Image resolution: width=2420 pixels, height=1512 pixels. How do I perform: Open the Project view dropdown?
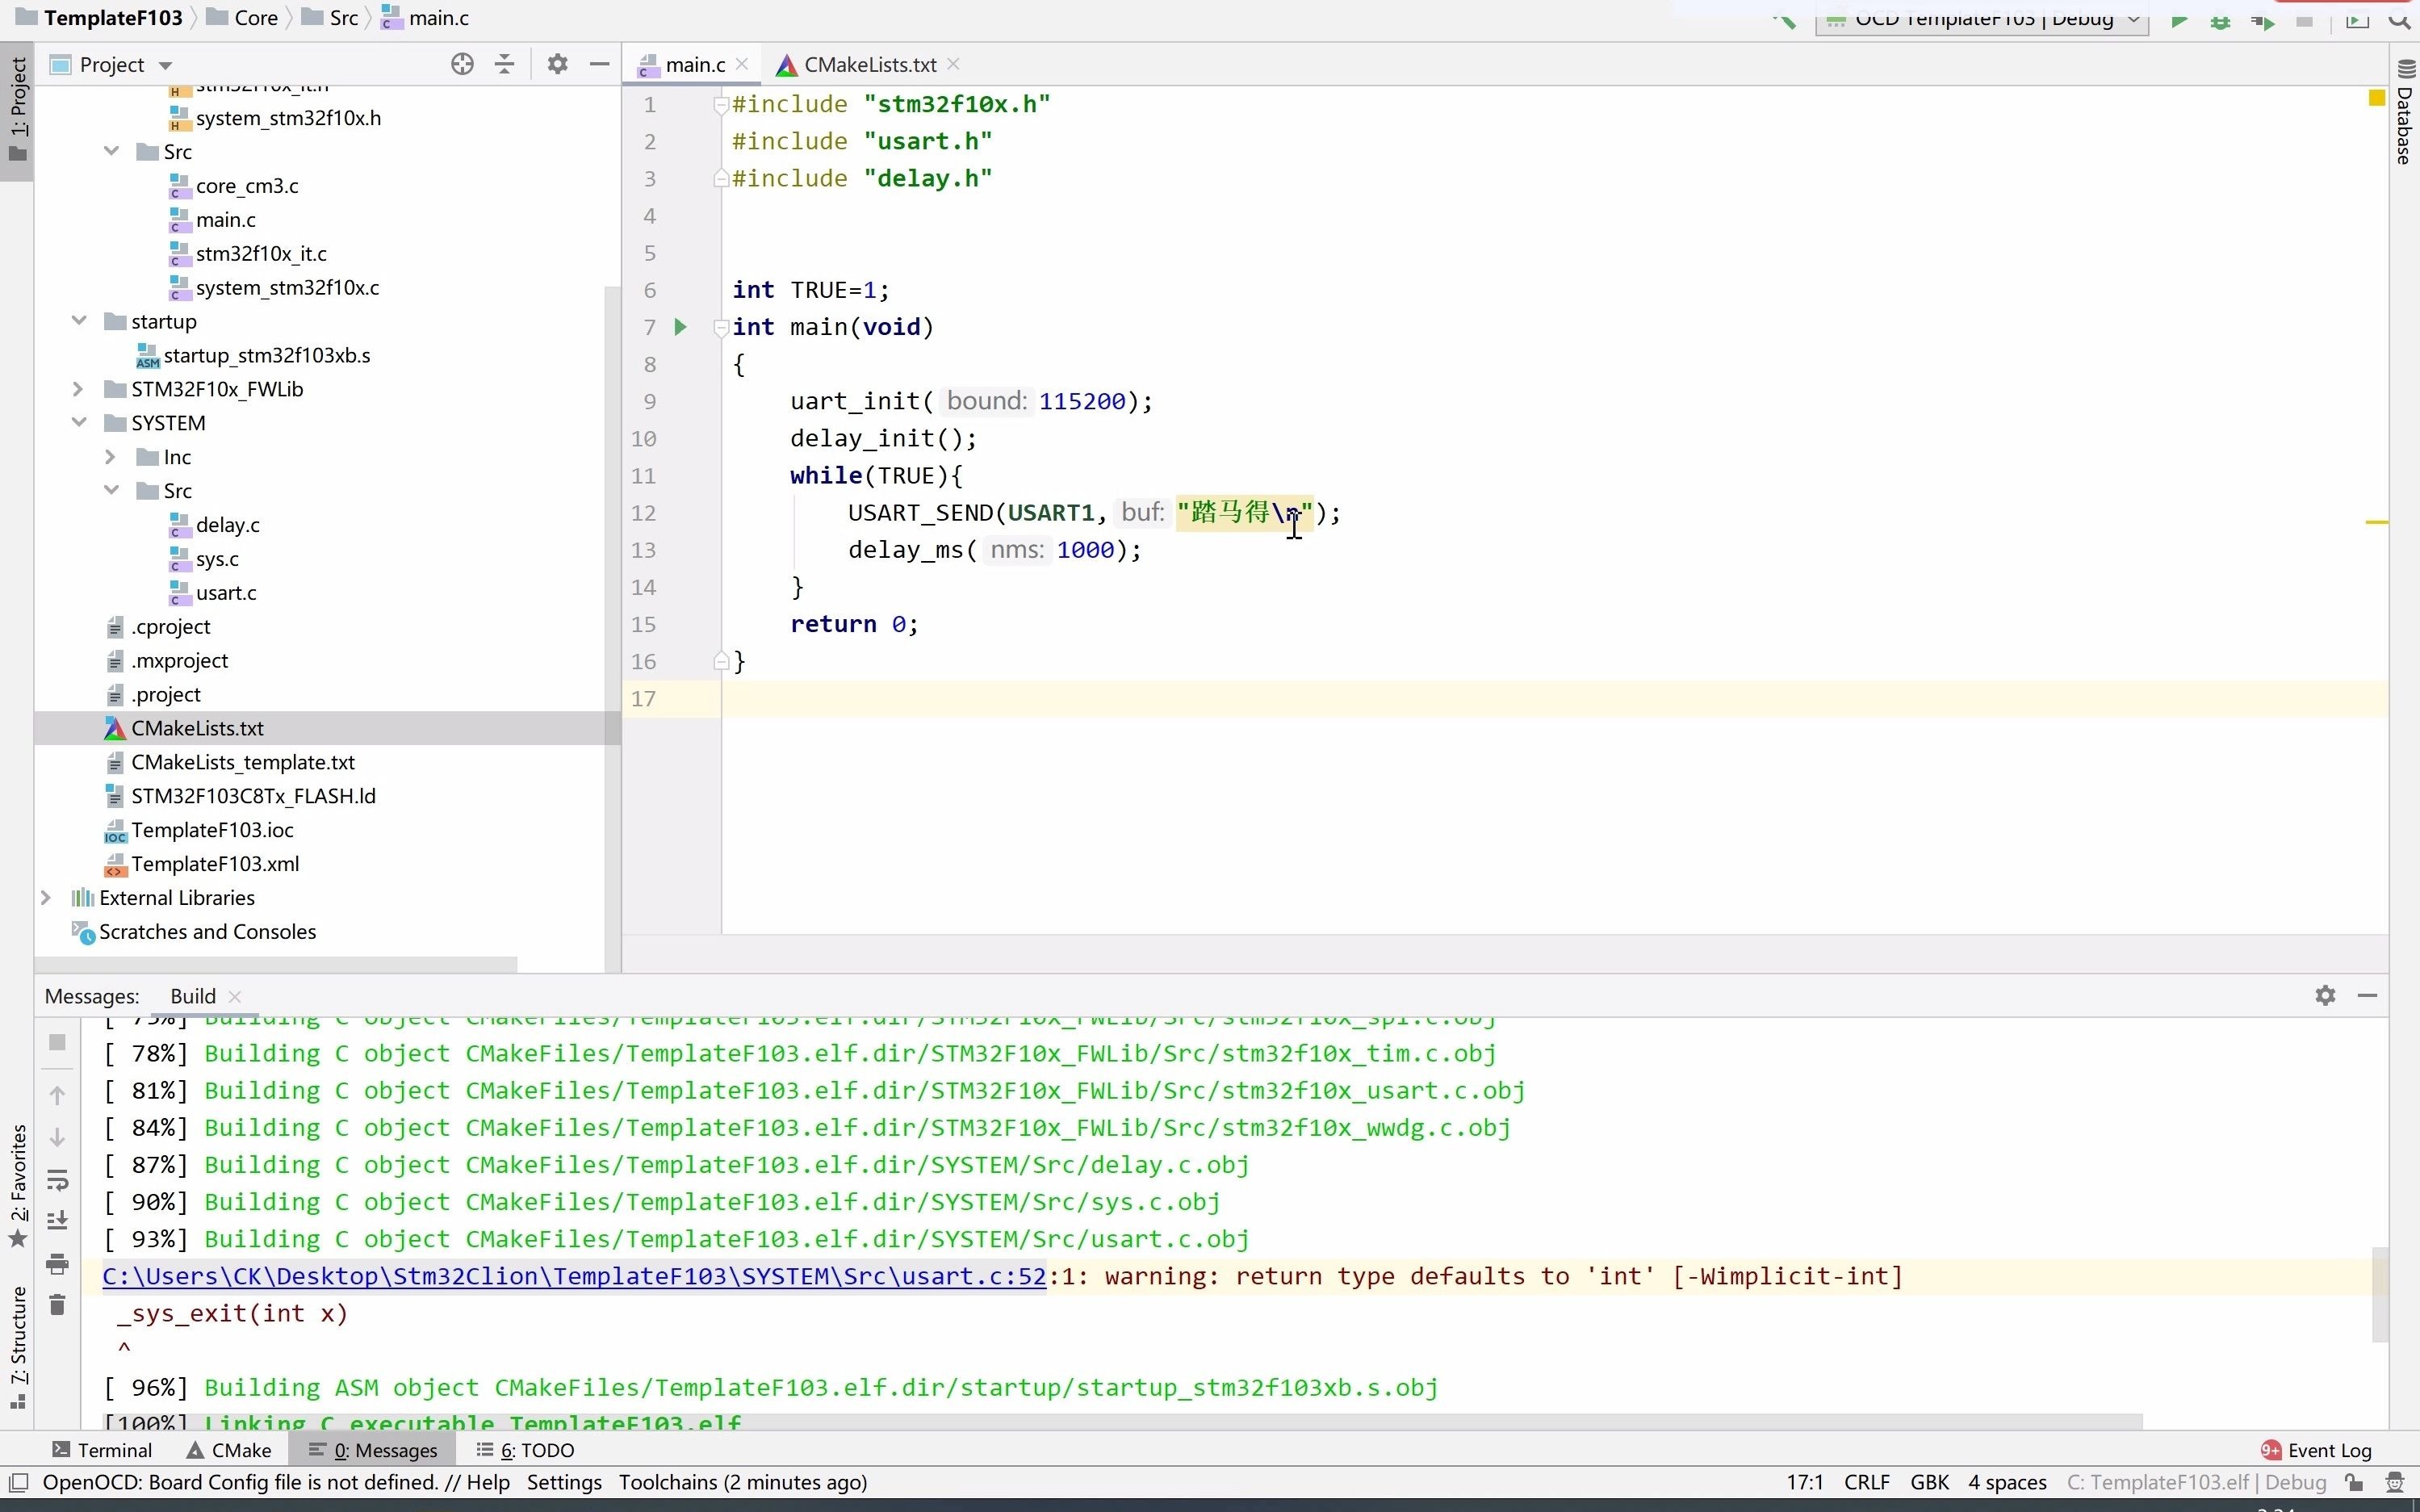point(165,65)
